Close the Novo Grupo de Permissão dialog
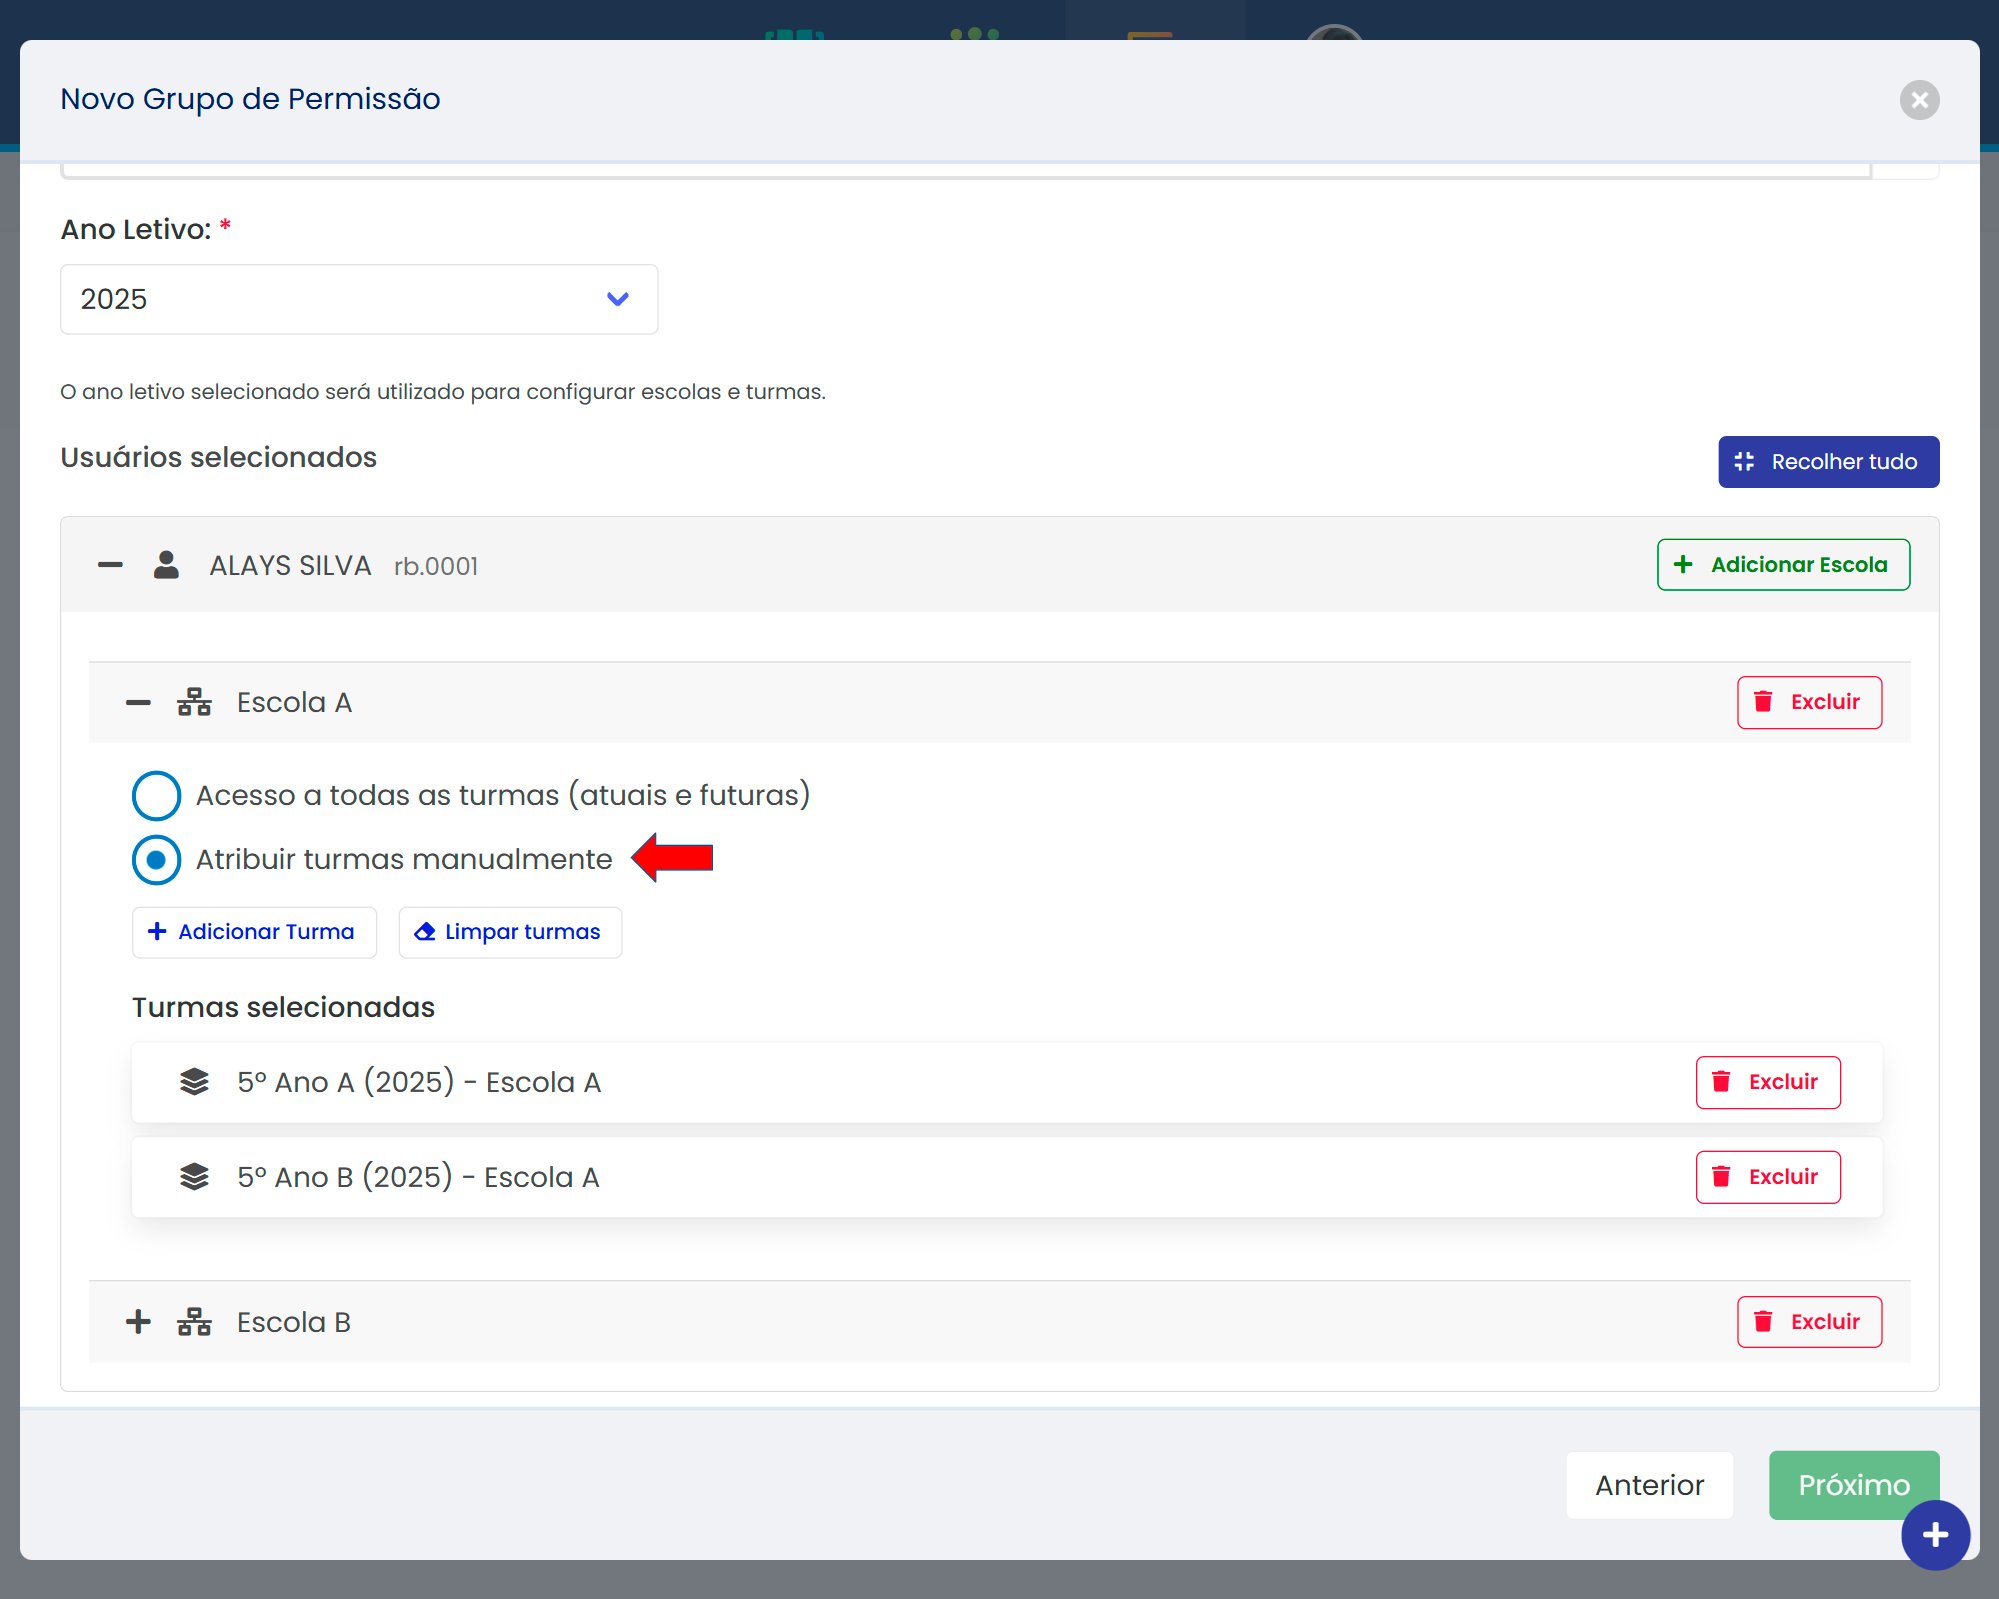The height and width of the screenshot is (1599, 1999). point(1919,100)
